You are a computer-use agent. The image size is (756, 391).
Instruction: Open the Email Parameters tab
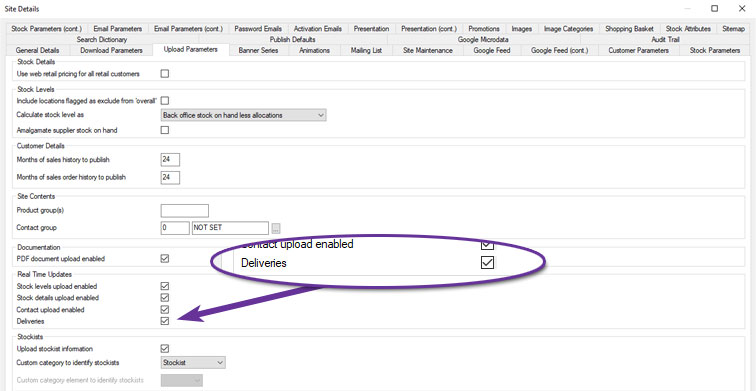pos(118,29)
